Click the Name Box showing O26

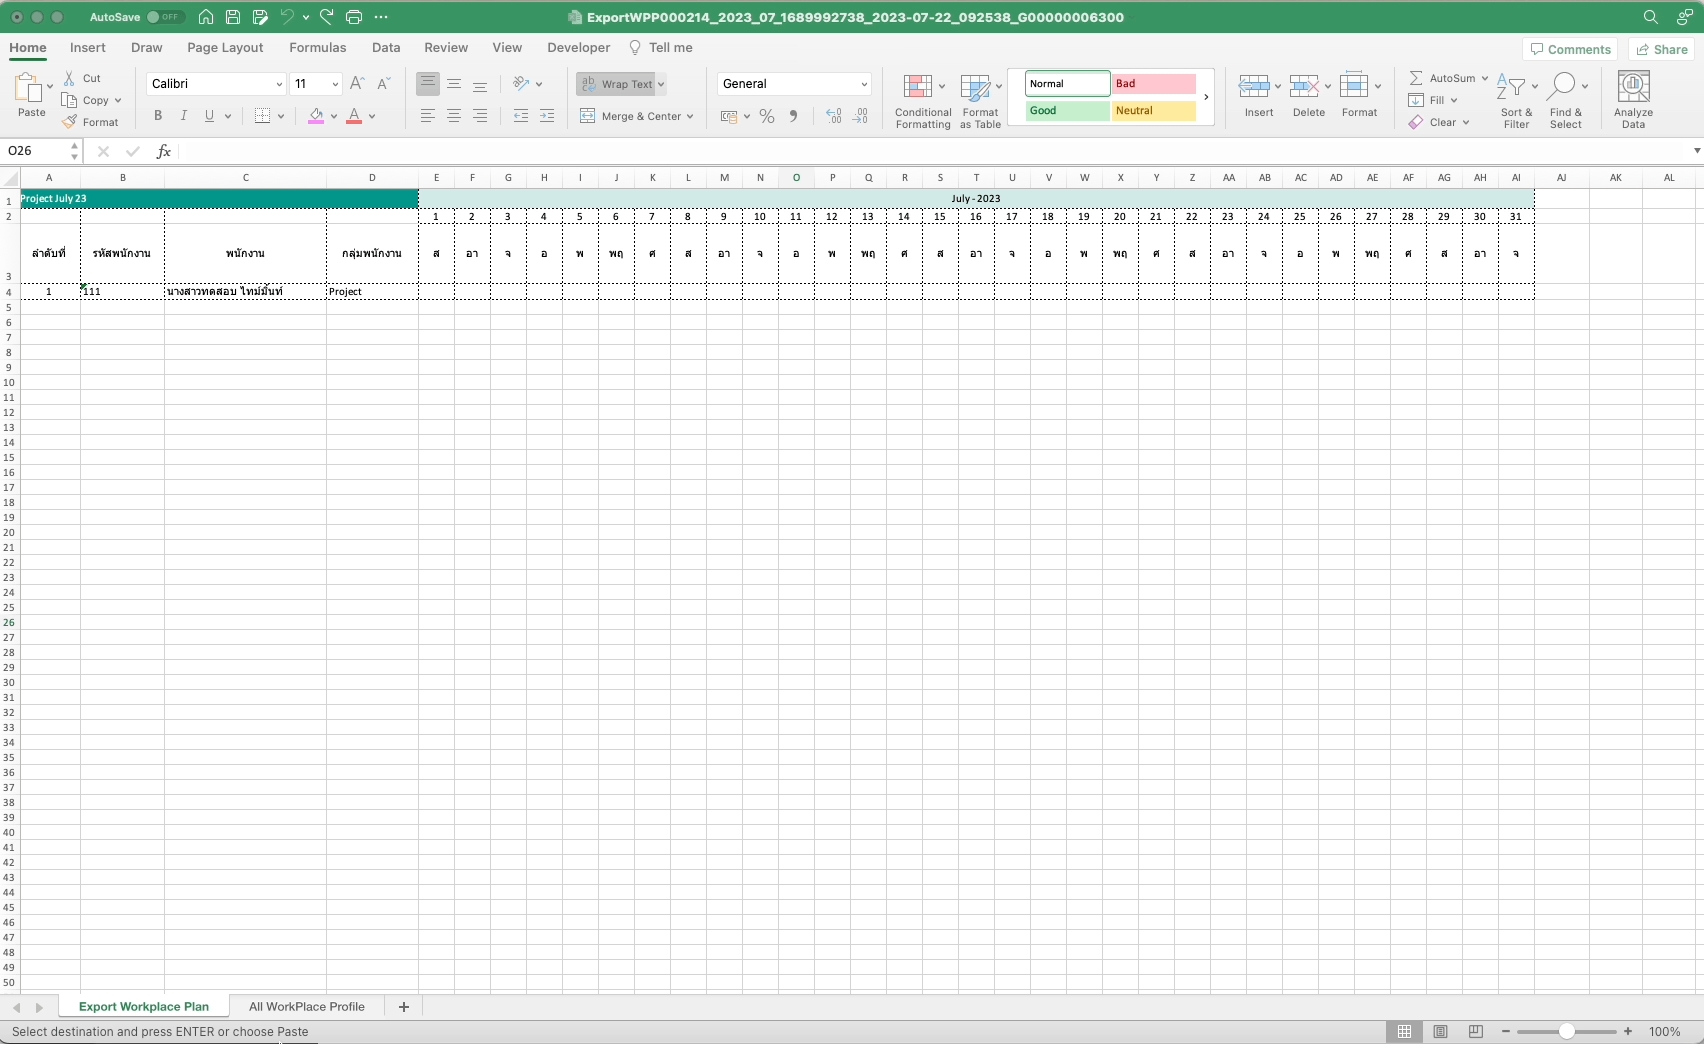(x=36, y=151)
